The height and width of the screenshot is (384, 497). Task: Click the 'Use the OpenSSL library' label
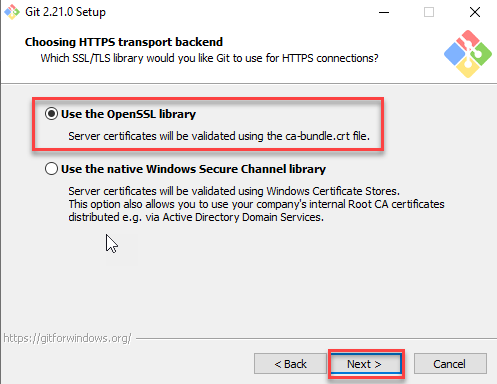[x=128, y=114]
